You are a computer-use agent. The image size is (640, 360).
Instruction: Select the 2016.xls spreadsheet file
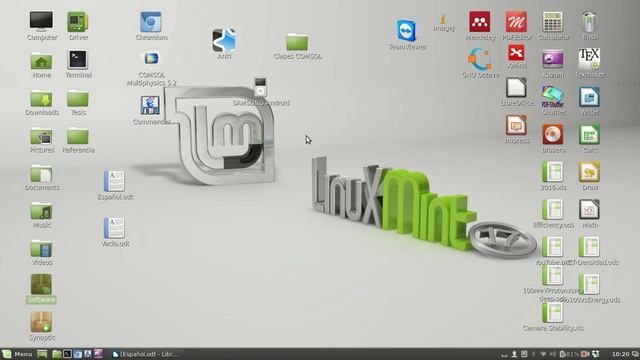coord(553,172)
